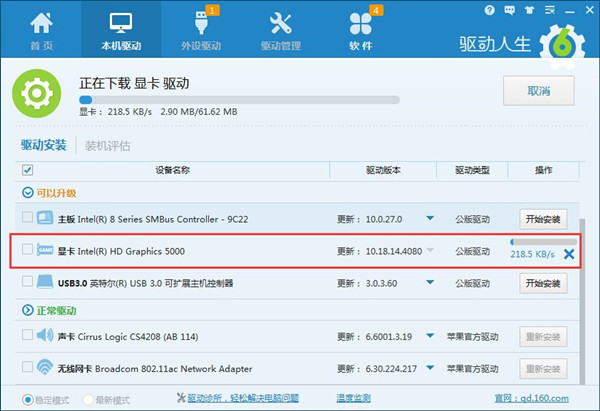Open the 外设驱动 peripheral drivers tab

point(201,31)
